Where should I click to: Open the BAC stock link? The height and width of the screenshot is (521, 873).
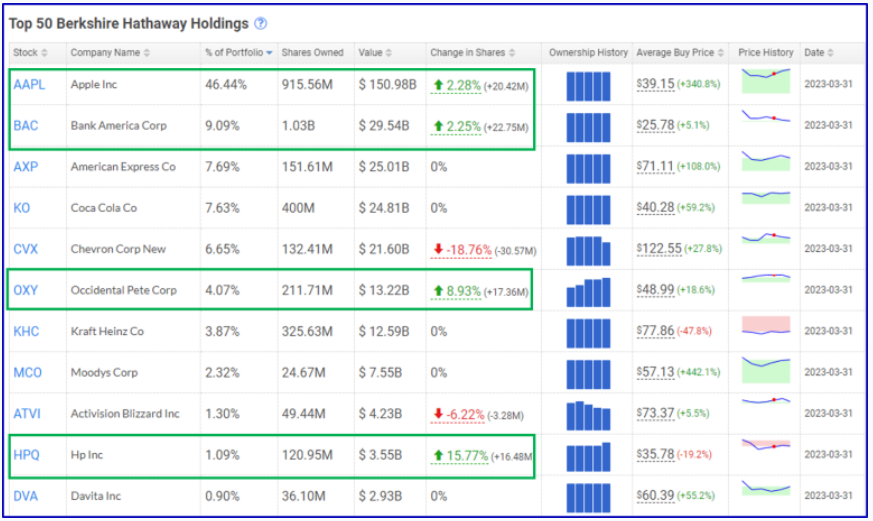26,126
